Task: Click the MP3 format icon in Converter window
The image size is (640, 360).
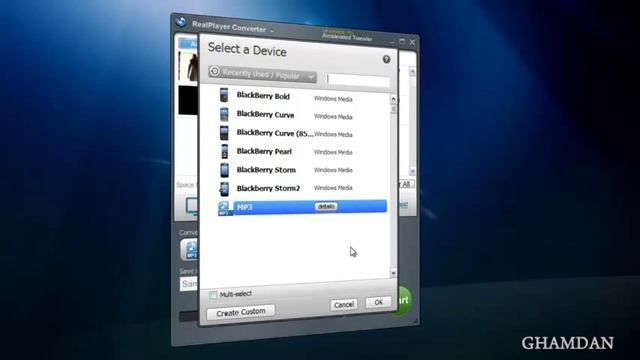Action: click(x=190, y=250)
